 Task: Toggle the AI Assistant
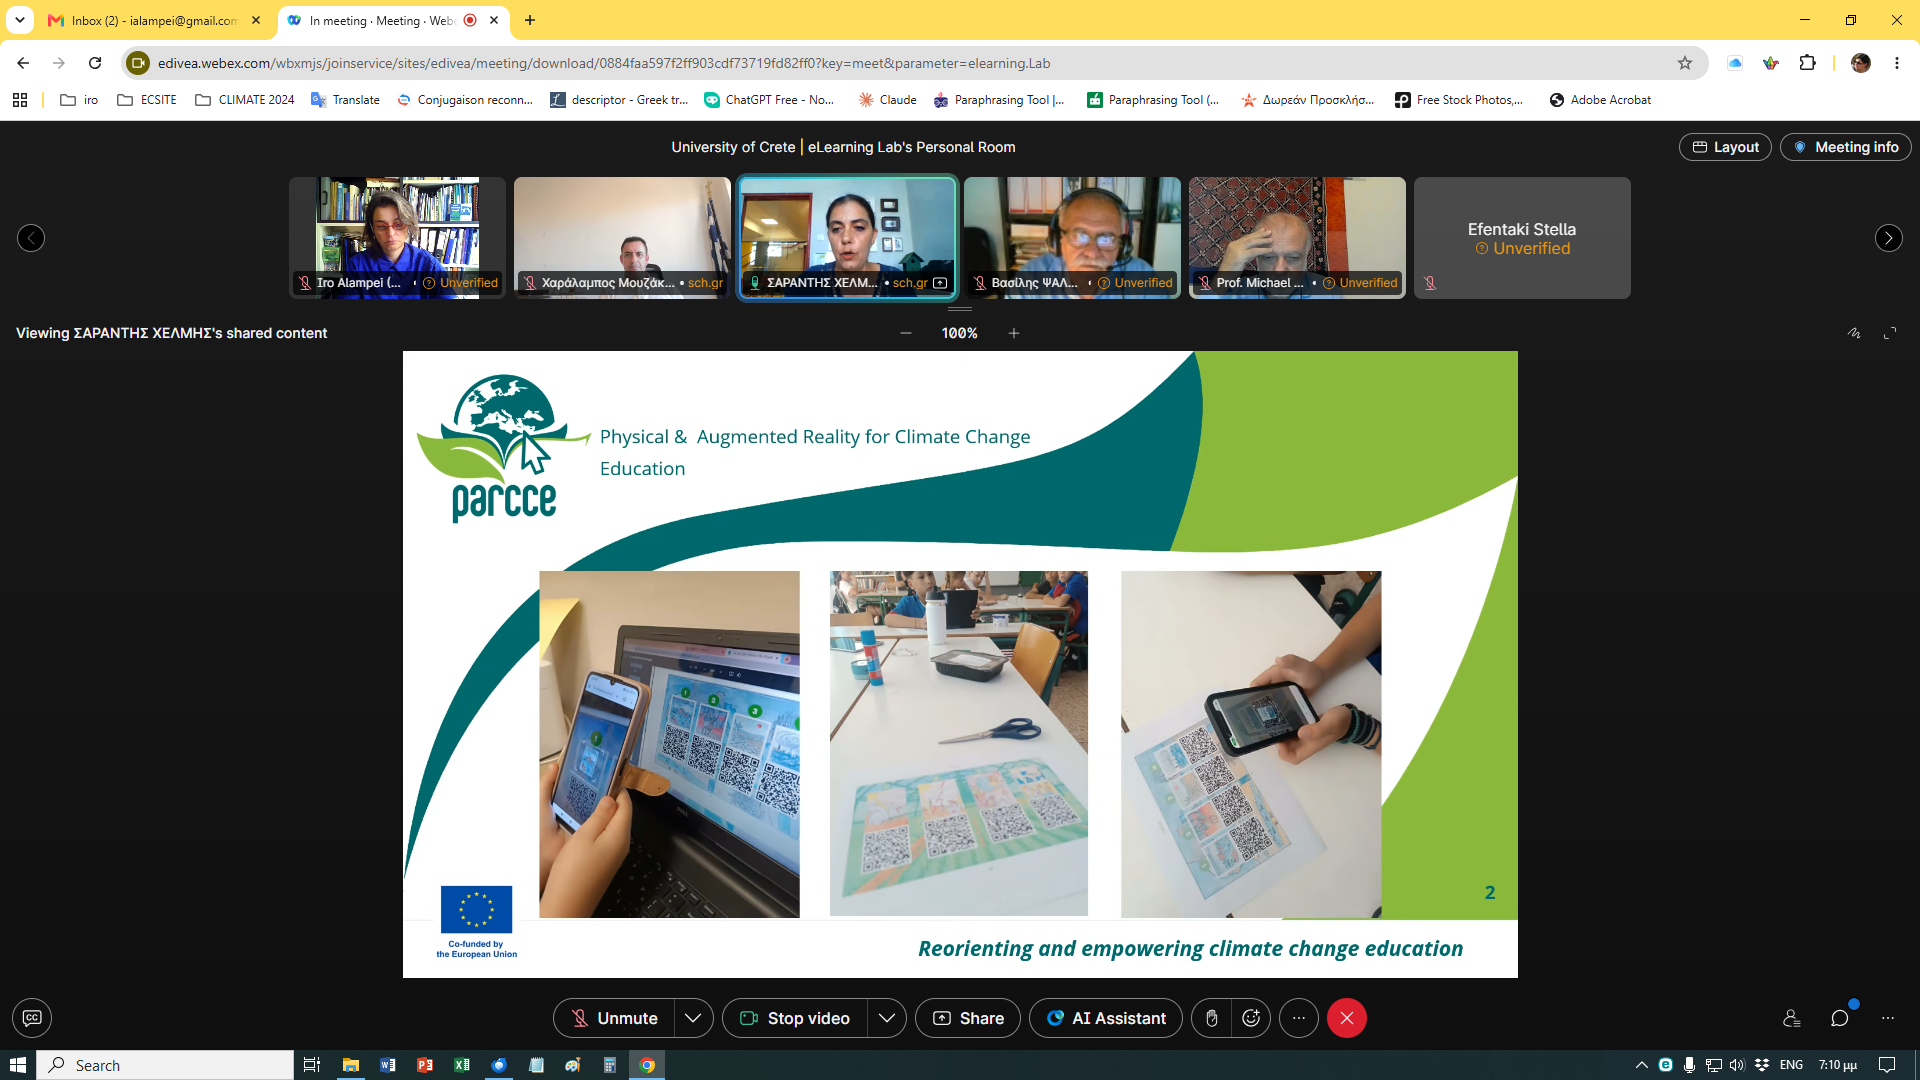click(x=1106, y=1018)
